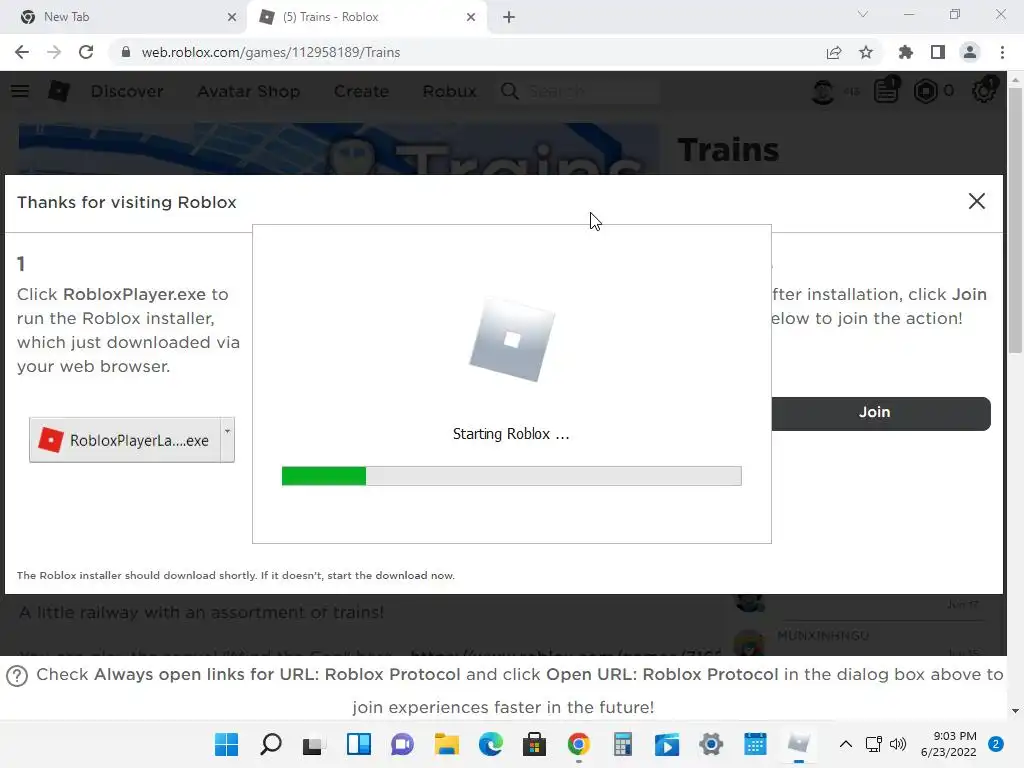The height and width of the screenshot is (768, 1024).
Task: Reload the Roblox Trains page
Action: [86, 52]
